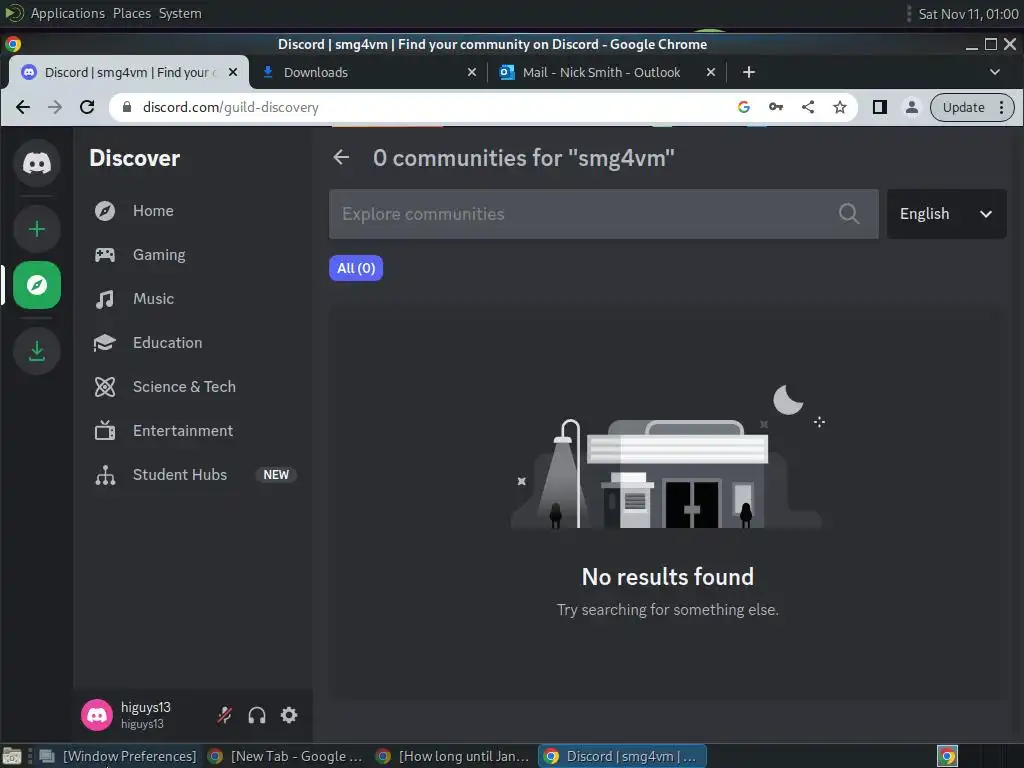Toggle the headphones deafen icon

(257, 715)
